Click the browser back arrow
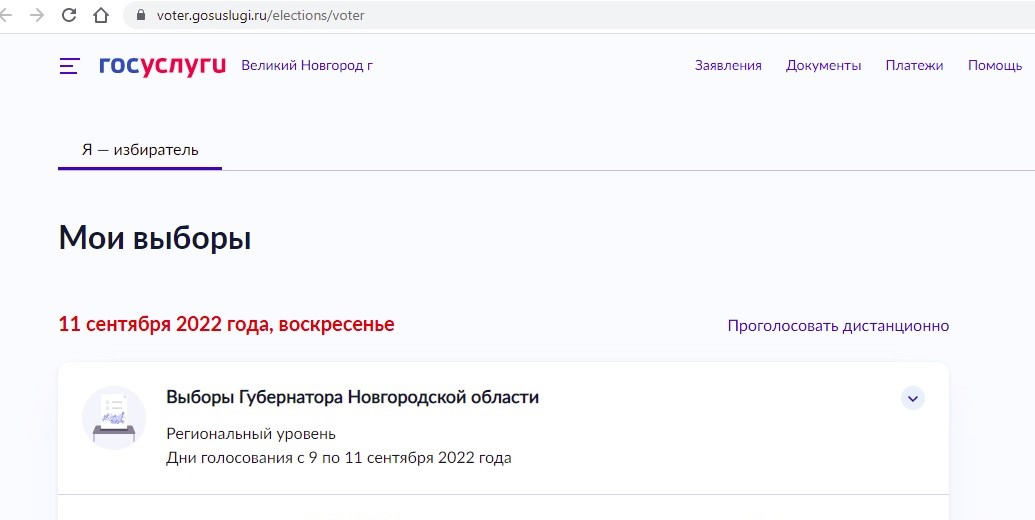This screenshot has height=520, width=1035. 6,15
